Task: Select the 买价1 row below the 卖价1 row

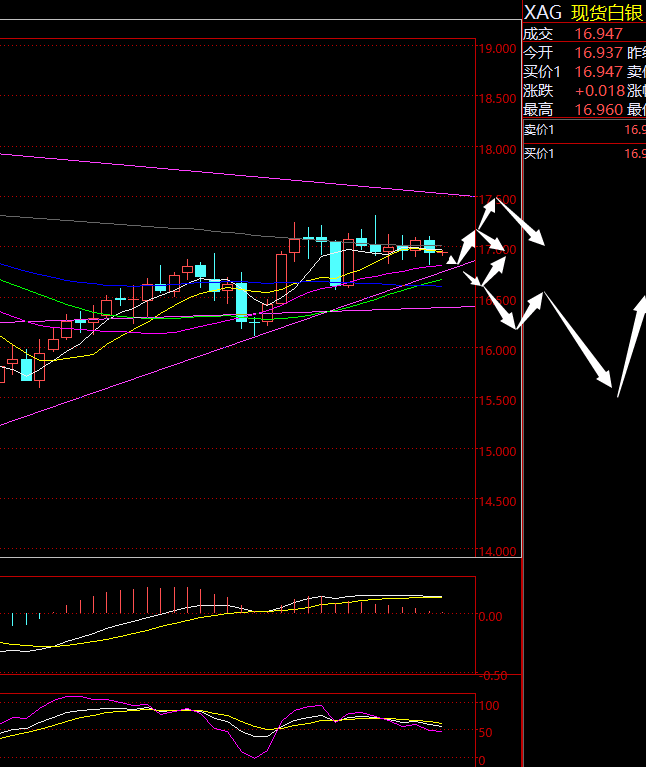Action: tap(585, 154)
